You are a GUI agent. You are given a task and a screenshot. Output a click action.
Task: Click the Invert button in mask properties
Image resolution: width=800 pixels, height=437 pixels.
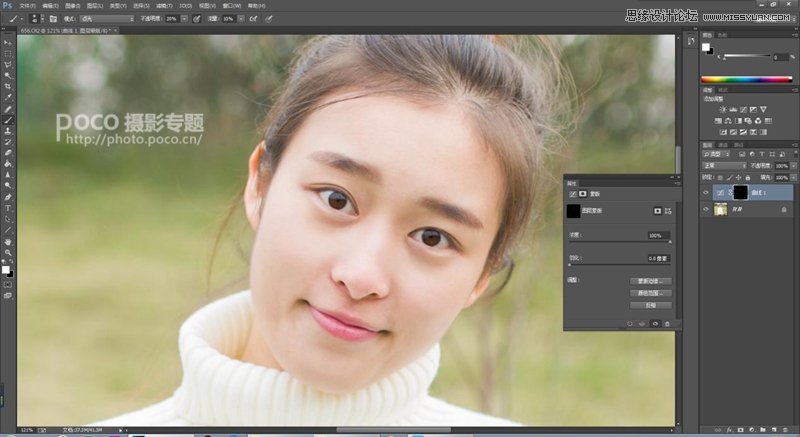(651, 304)
